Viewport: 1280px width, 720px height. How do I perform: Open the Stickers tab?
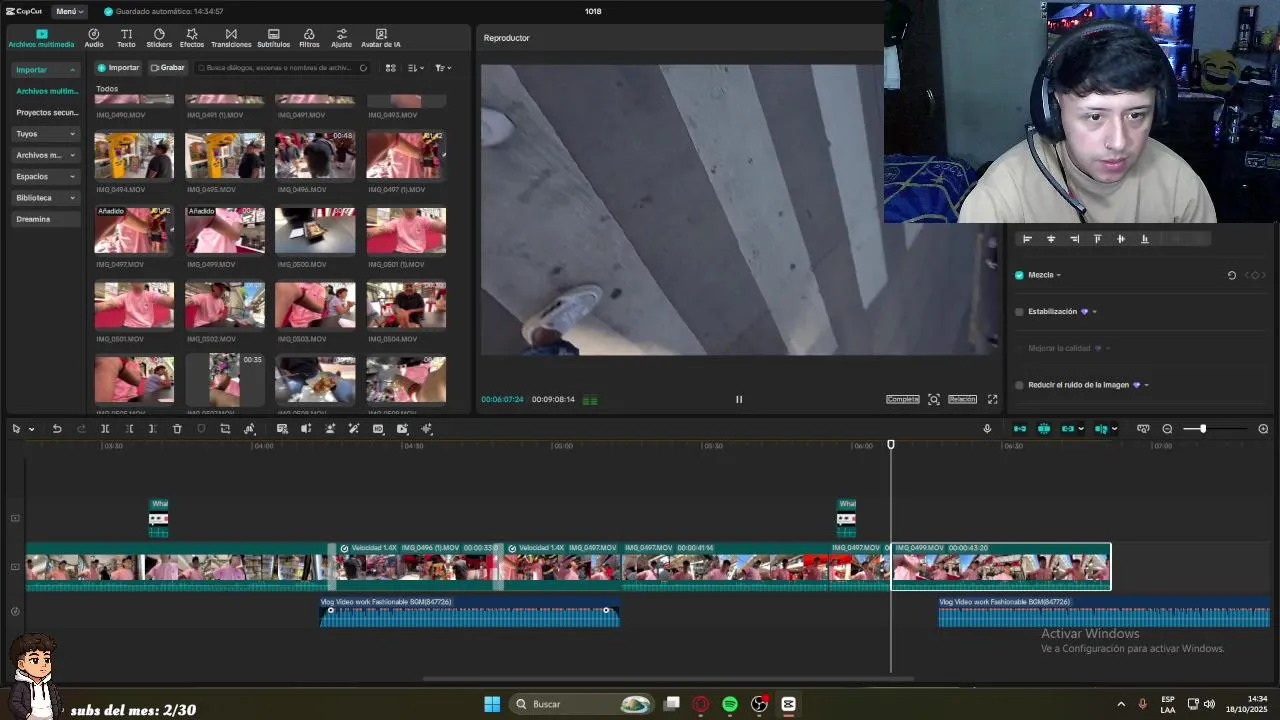159,38
